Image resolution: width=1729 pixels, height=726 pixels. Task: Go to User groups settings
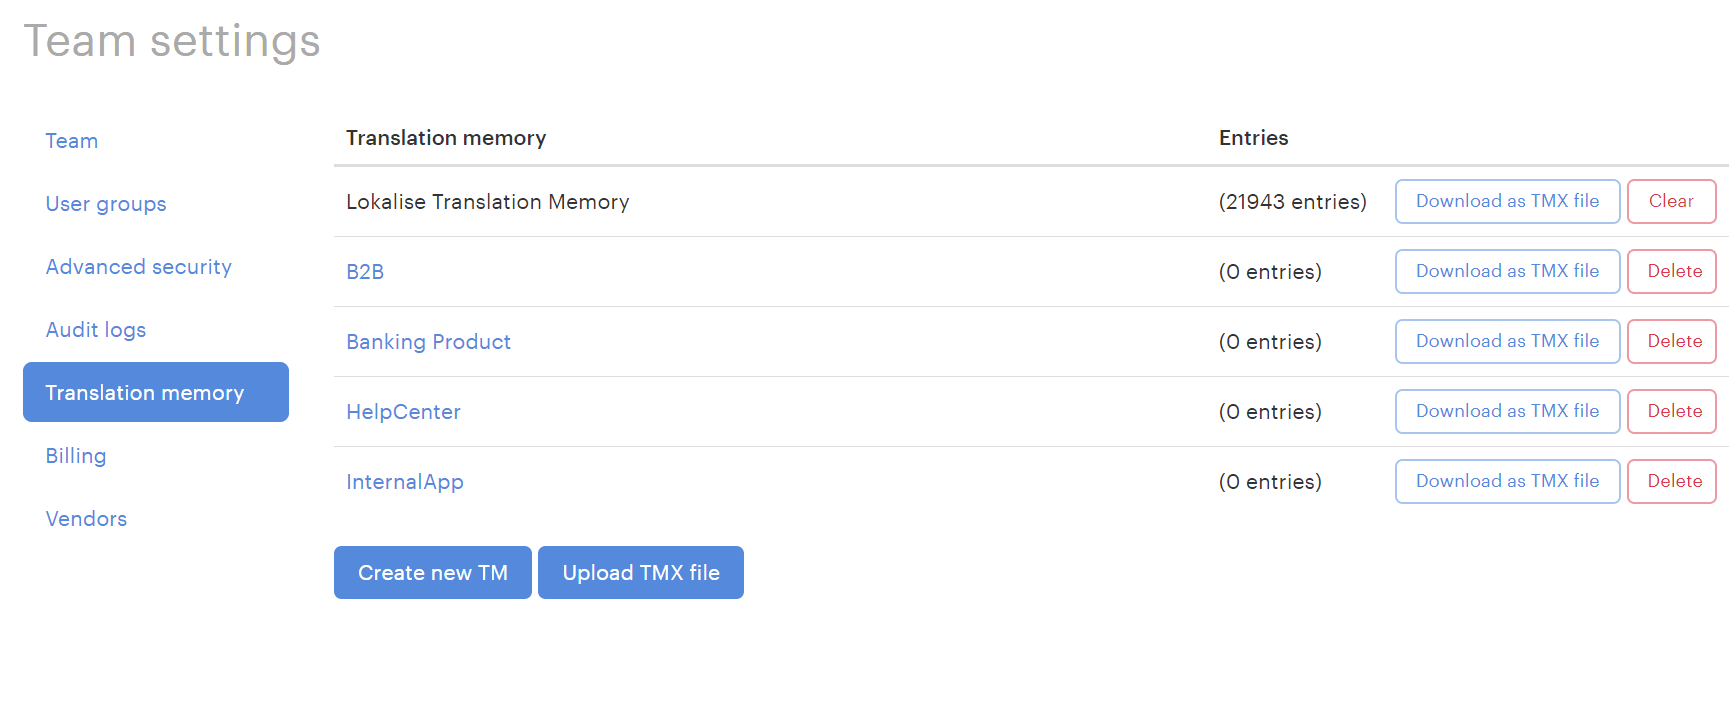106,204
